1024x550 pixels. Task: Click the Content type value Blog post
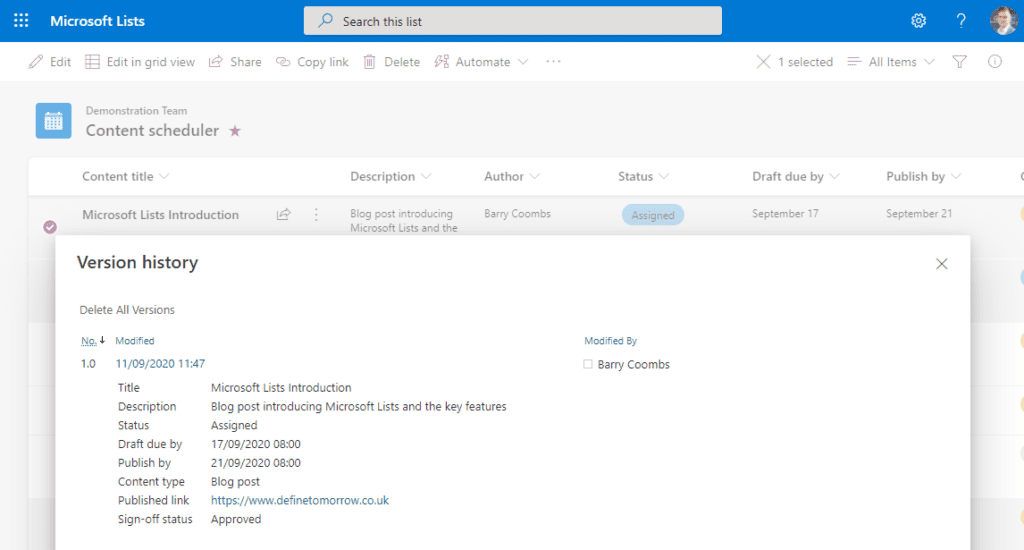pyautogui.click(x=235, y=481)
